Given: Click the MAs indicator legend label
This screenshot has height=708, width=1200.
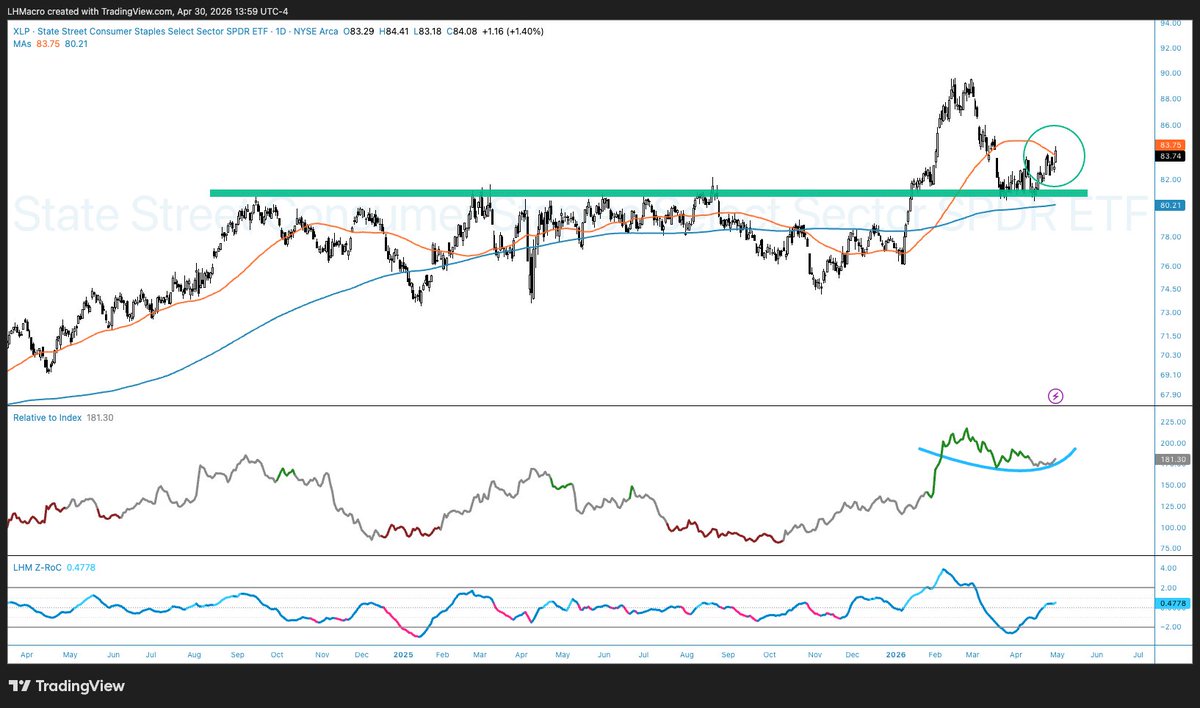Looking at the screenshot, I should pos(19,44).
